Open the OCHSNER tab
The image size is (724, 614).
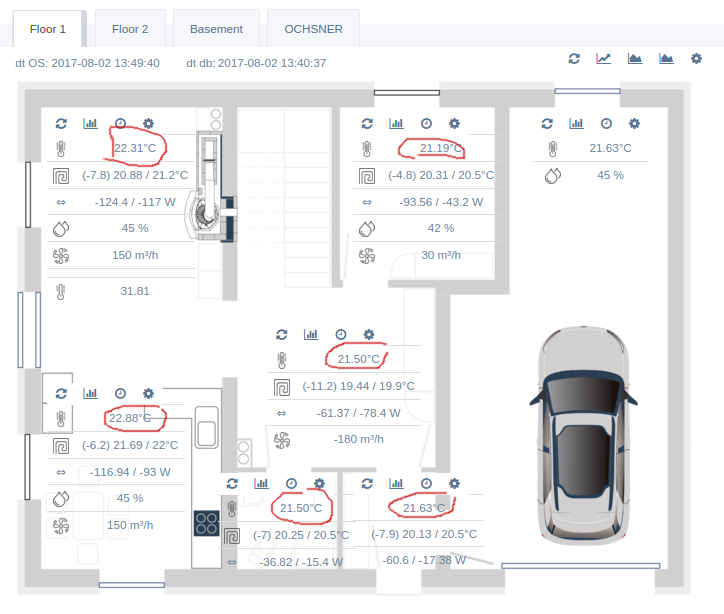(x=313, y=29)
